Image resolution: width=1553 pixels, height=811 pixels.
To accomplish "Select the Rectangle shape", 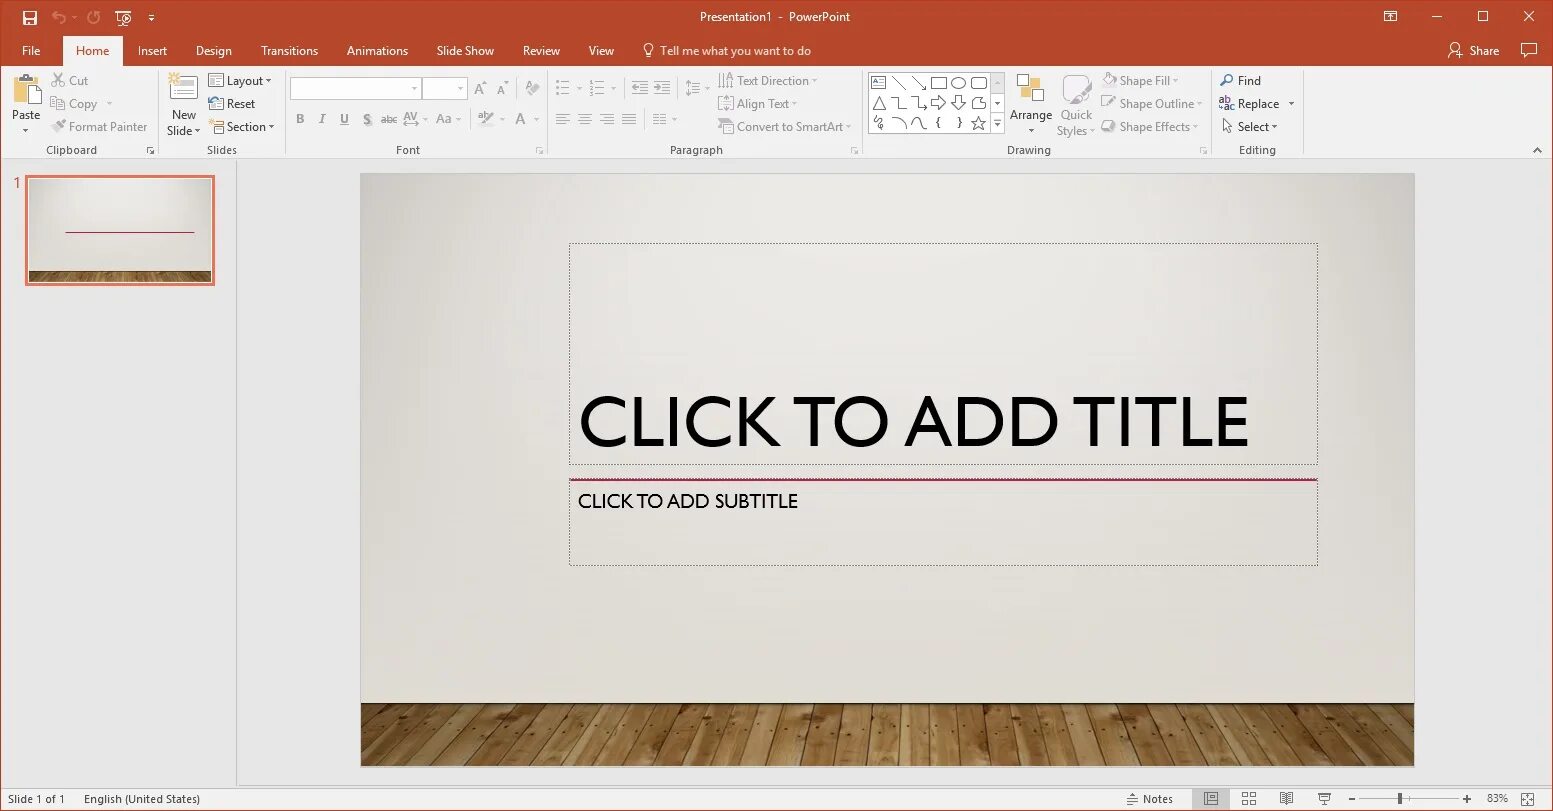I will pyautogui.click(x=939, y=83).
